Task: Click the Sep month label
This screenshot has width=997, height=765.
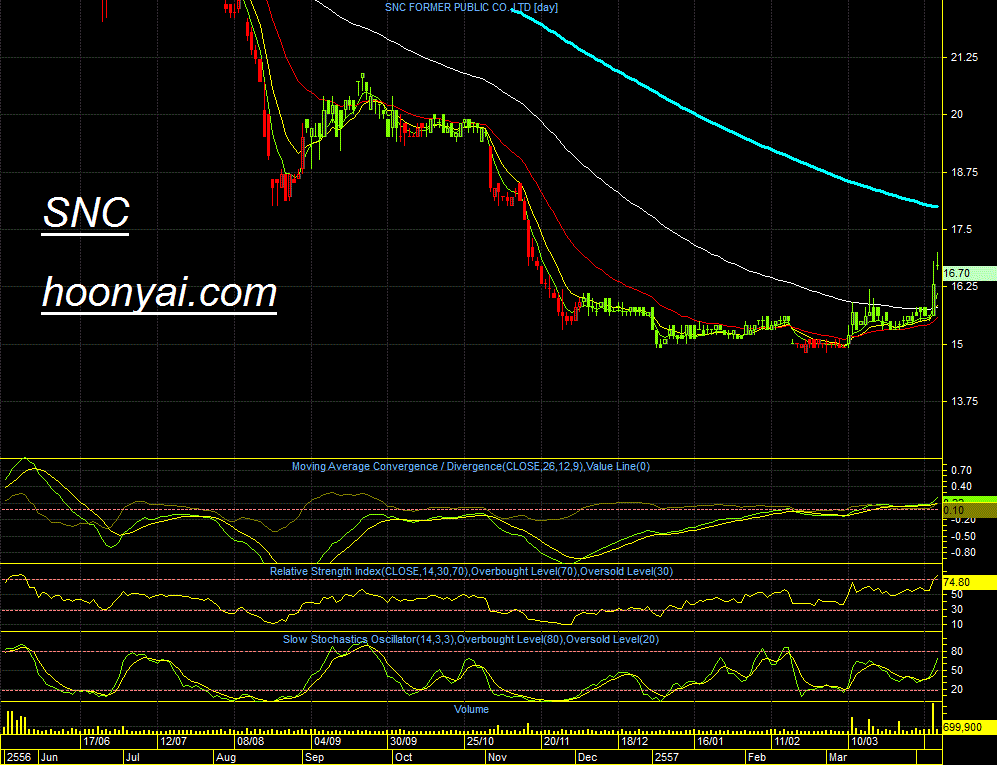Action: 315,757
